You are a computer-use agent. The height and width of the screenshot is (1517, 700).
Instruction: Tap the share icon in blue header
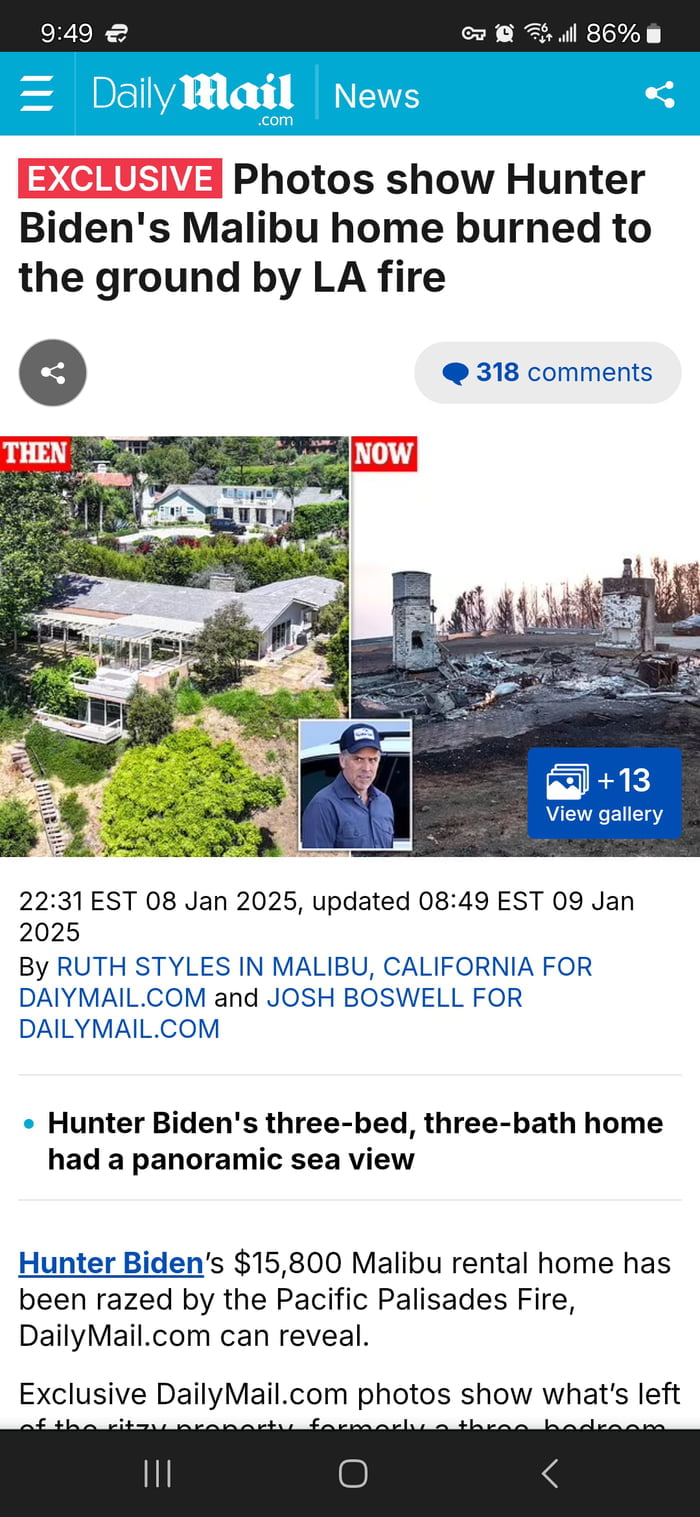[659, 95]
